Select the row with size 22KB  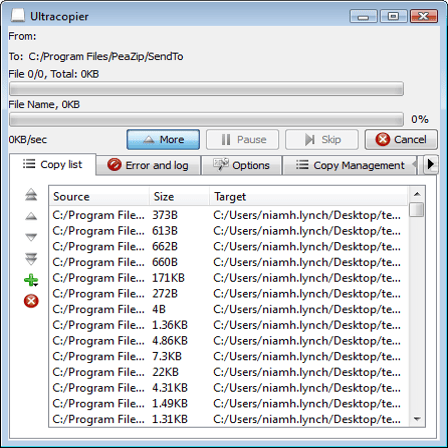(228, 372)
